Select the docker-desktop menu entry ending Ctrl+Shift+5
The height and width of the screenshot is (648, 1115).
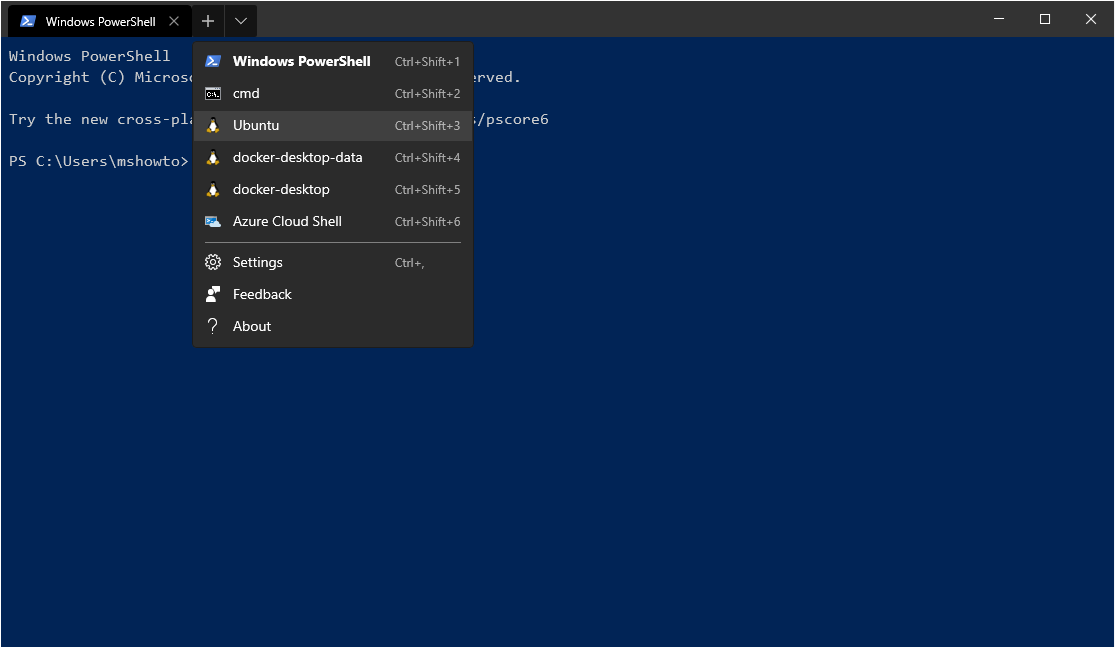coord(333,189)
